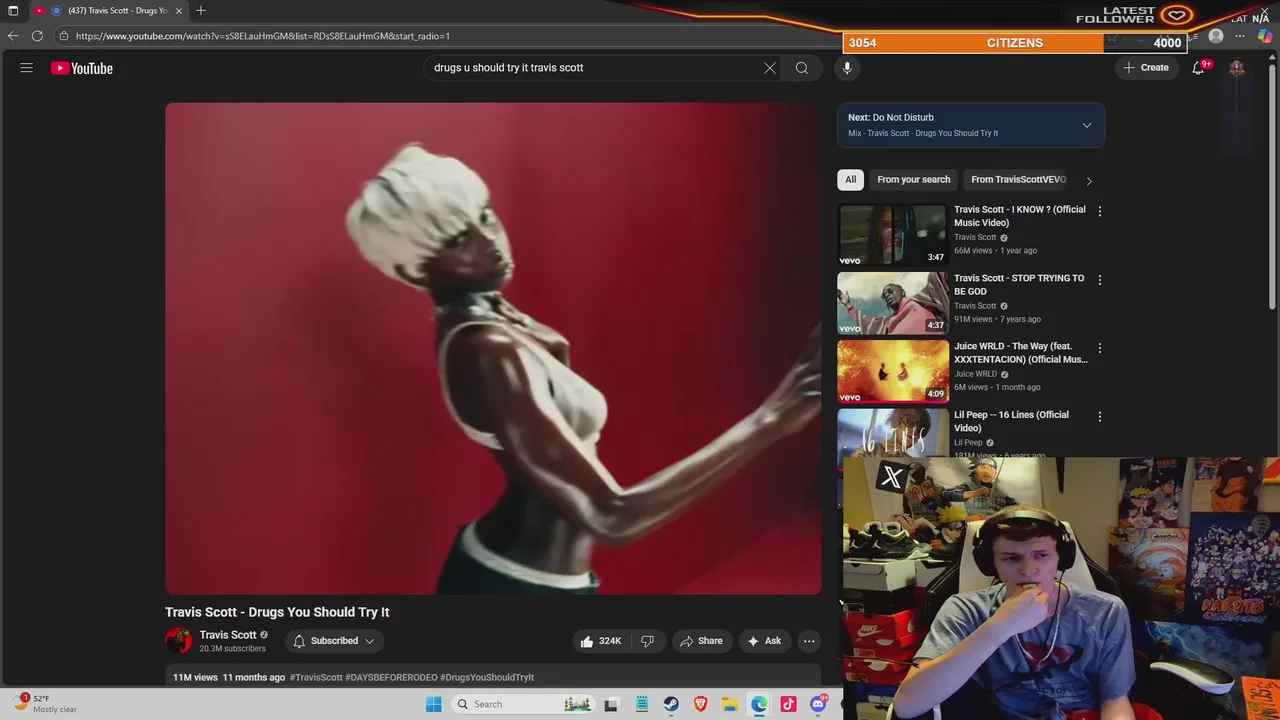1280x720 pixels.
Task: Open the browser tab actions menu icon
Action: pos(13,10)
